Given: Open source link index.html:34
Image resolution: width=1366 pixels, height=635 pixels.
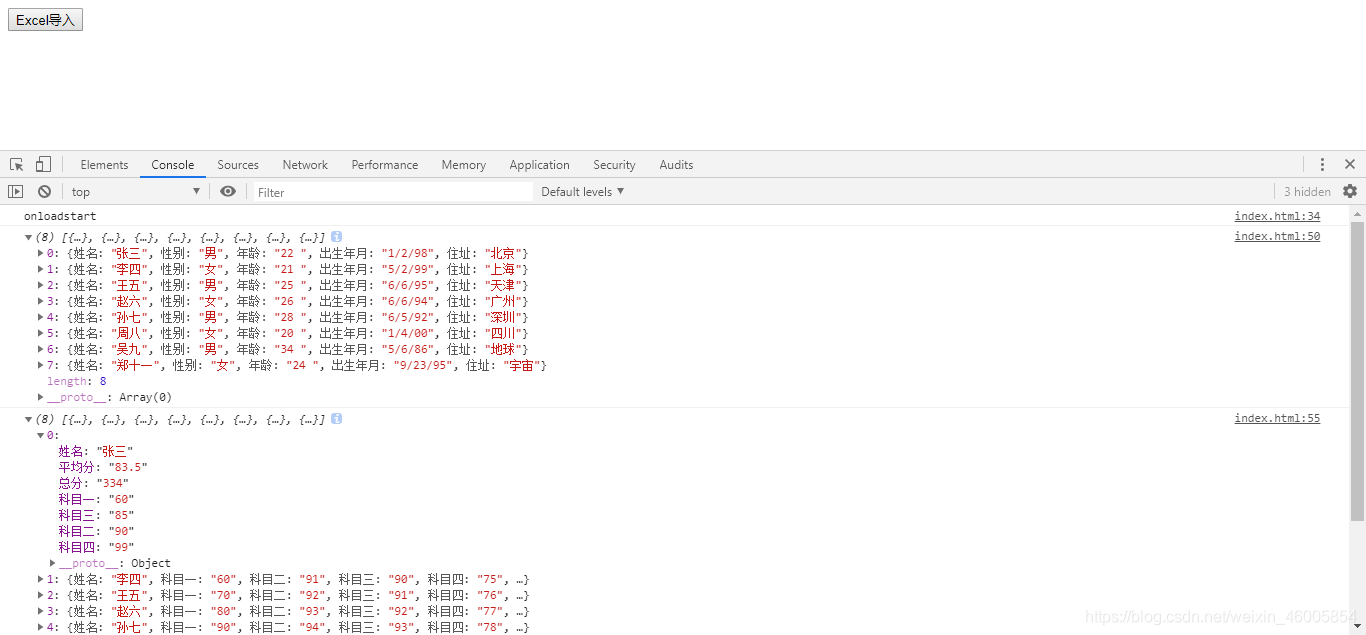Looking at the screenshot, I should point(1277,216).
